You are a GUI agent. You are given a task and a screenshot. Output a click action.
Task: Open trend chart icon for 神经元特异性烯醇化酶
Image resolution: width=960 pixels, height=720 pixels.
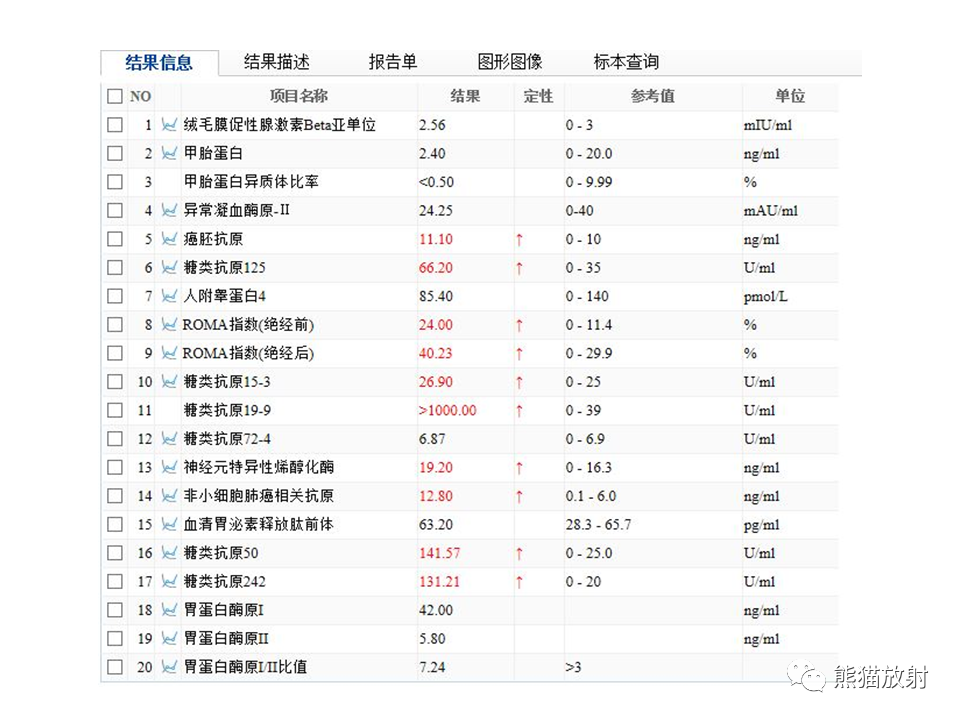(169, 468)
